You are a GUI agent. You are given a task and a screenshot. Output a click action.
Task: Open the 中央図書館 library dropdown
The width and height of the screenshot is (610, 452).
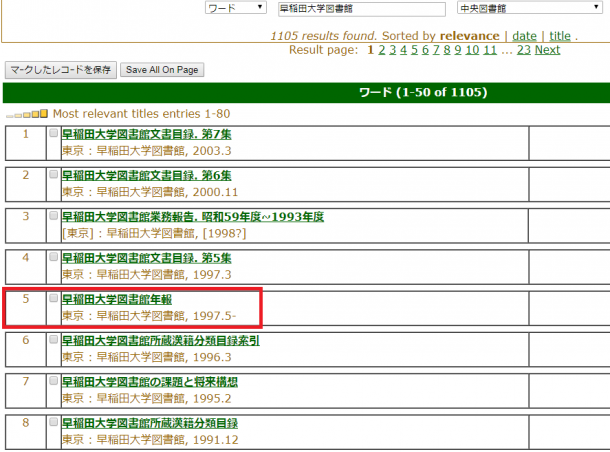pyautogui.click(x=530, y=8)
